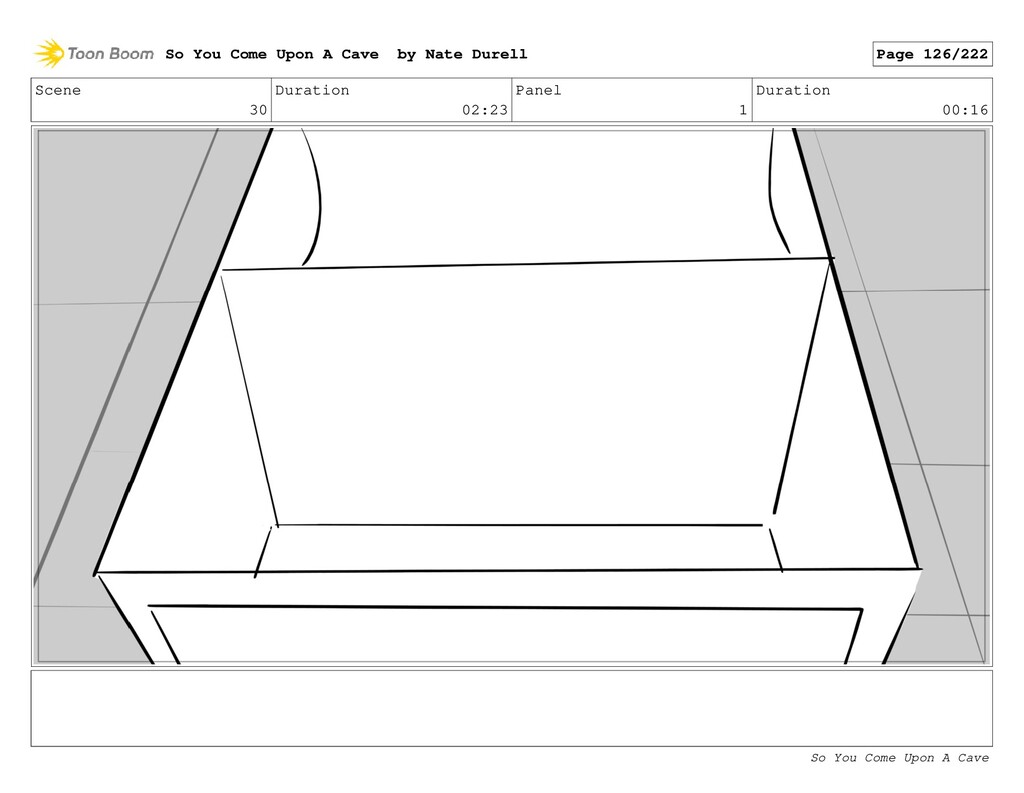Select the scene number '30'
The height and width of the screenshot is (793, 1024).
(x=259, y=110)
